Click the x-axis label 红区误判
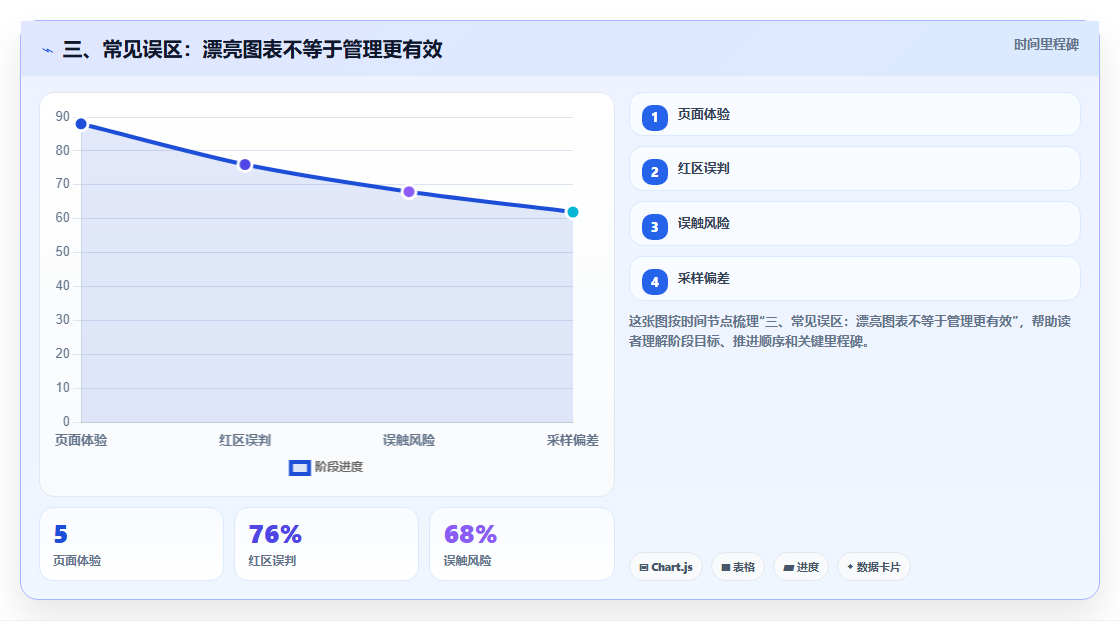 245,440
